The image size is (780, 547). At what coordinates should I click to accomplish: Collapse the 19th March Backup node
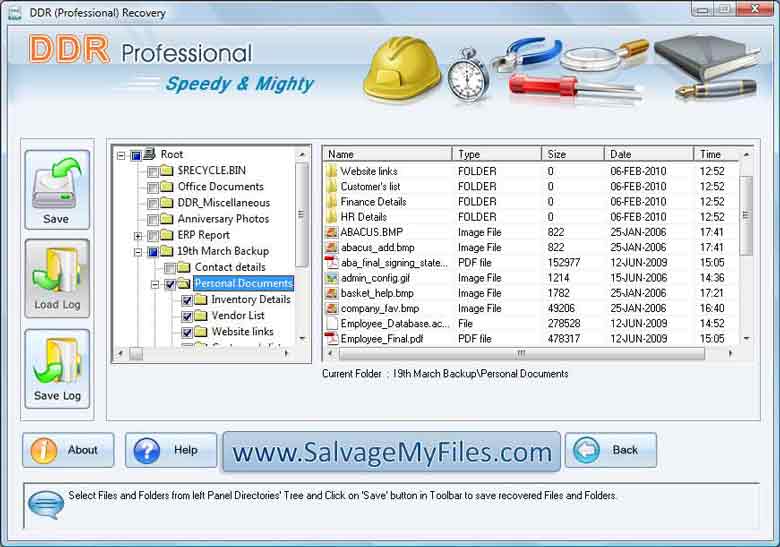(138, 252)
